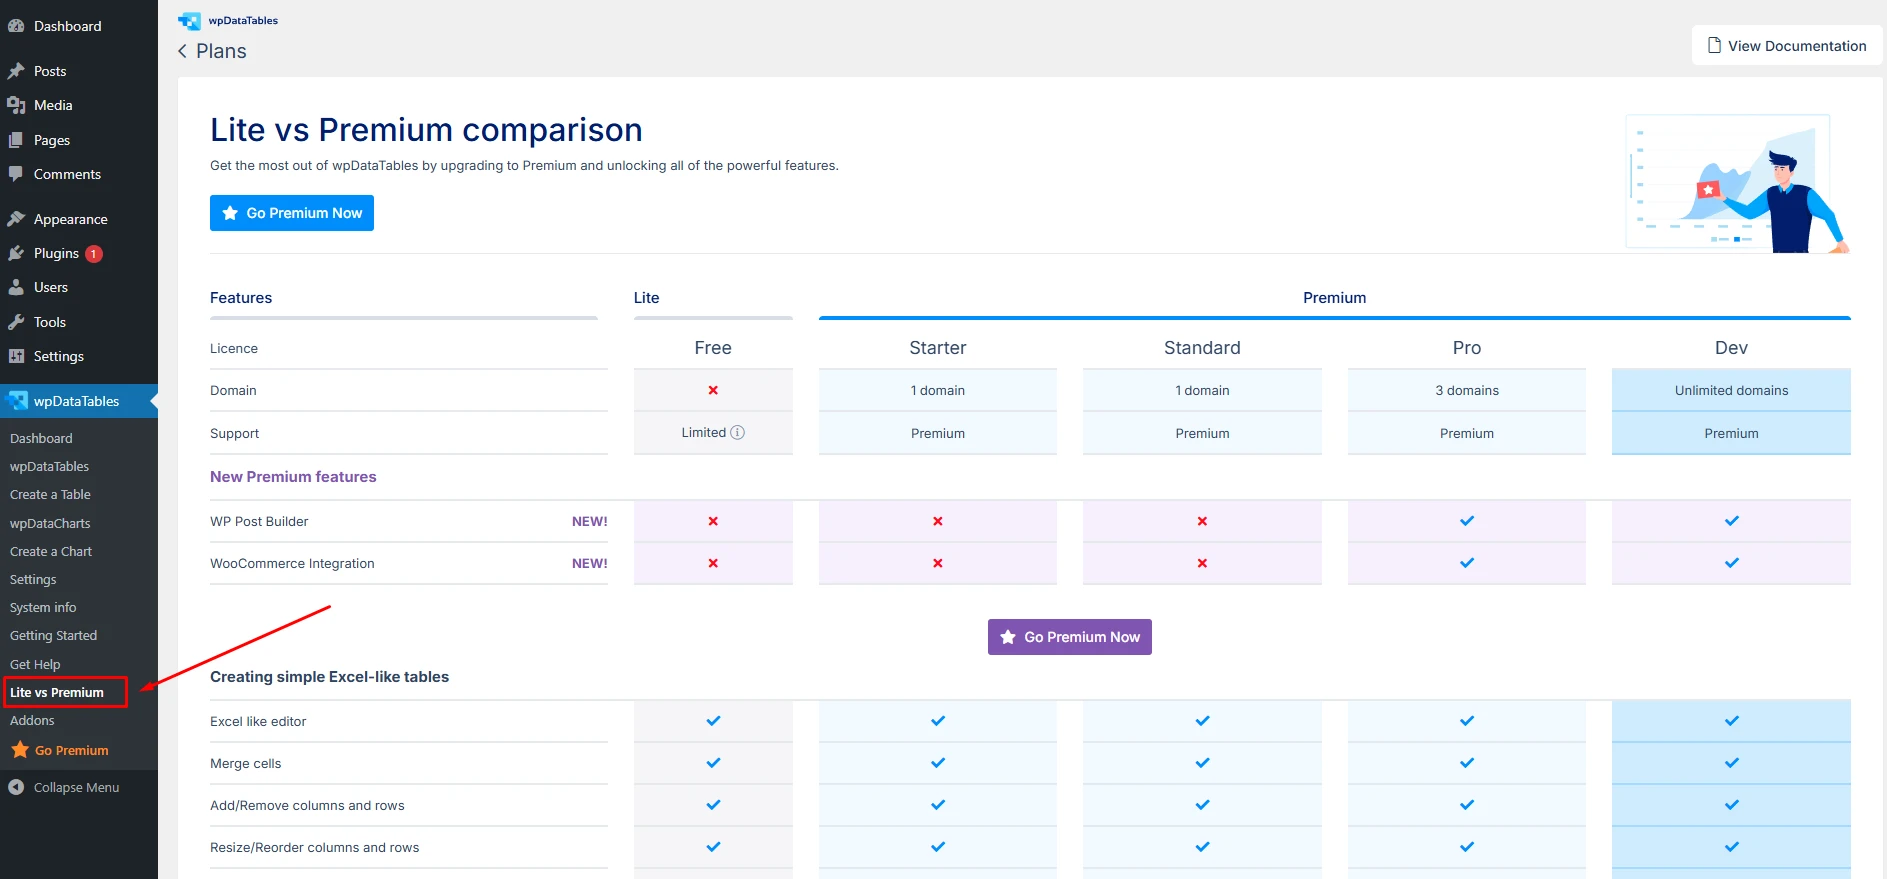
Task: Click the Limited support cell under Free
Action: point(713,433)
